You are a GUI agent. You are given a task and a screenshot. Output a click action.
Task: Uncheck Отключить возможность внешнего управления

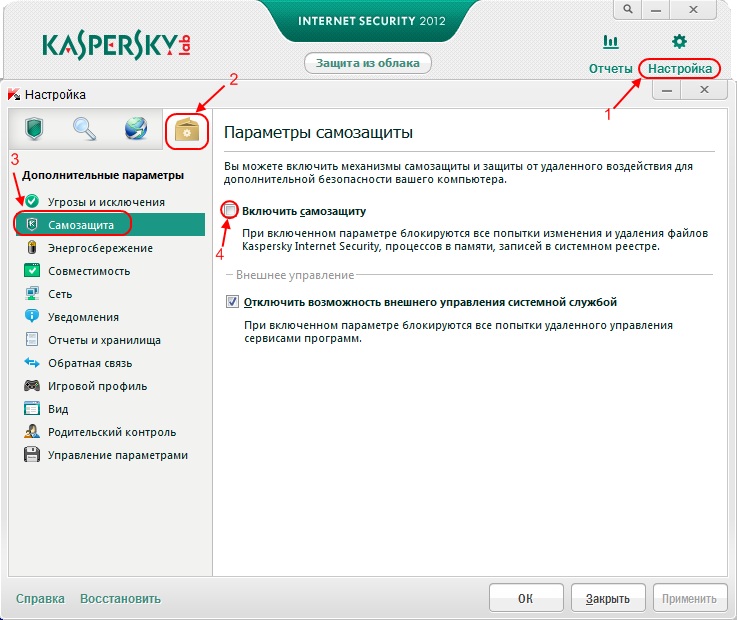click(232, 301)
